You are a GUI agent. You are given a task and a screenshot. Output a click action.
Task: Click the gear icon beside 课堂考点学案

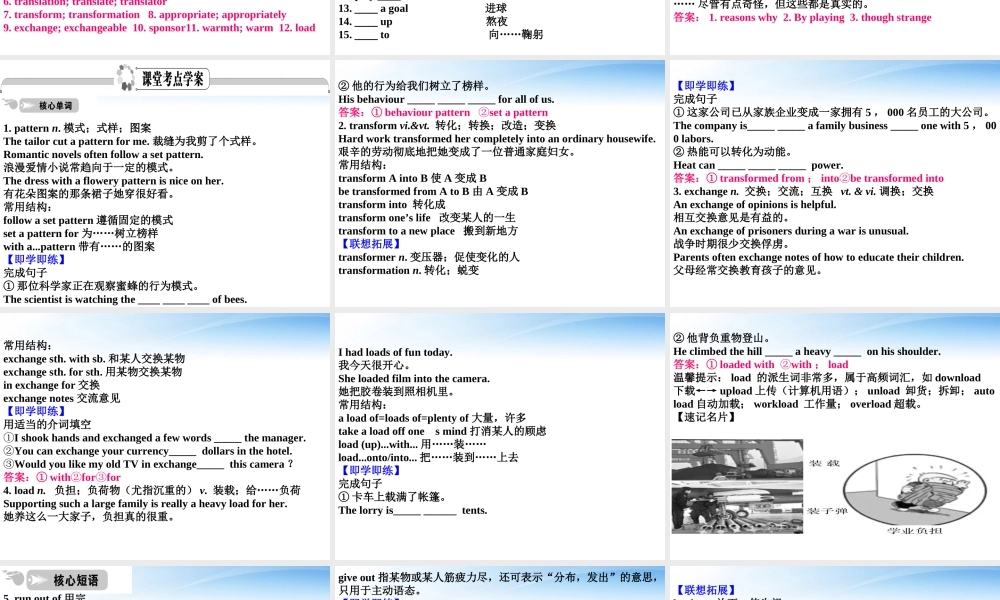click(x=125, y=78)
